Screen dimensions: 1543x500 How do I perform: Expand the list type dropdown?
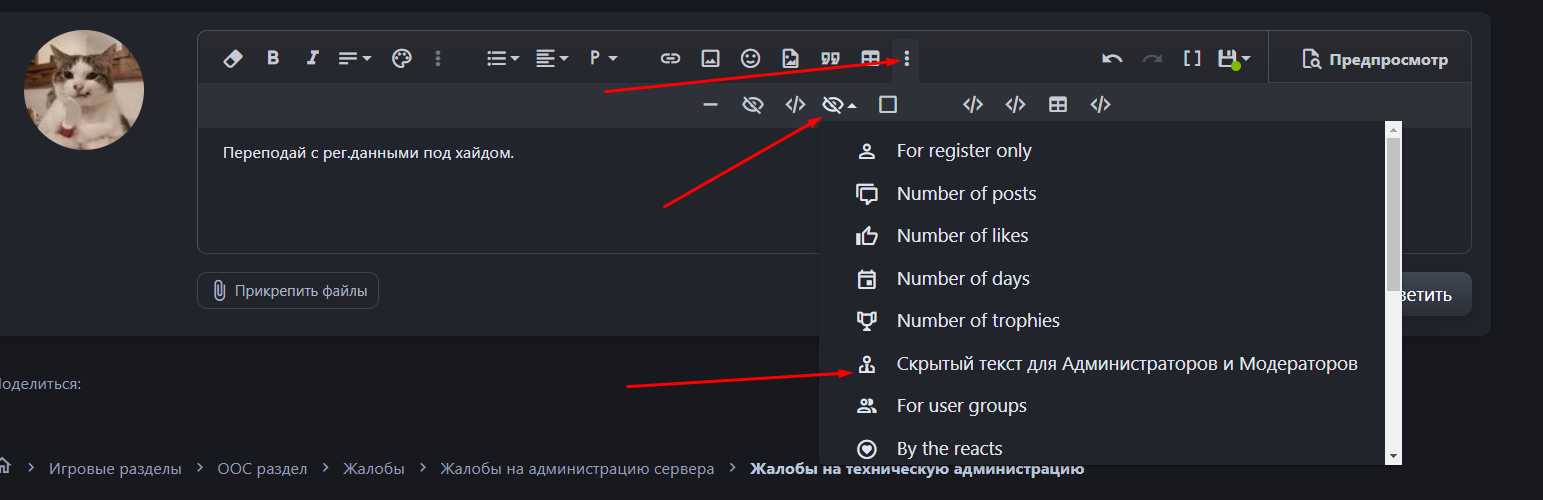[x=502, y=59]
